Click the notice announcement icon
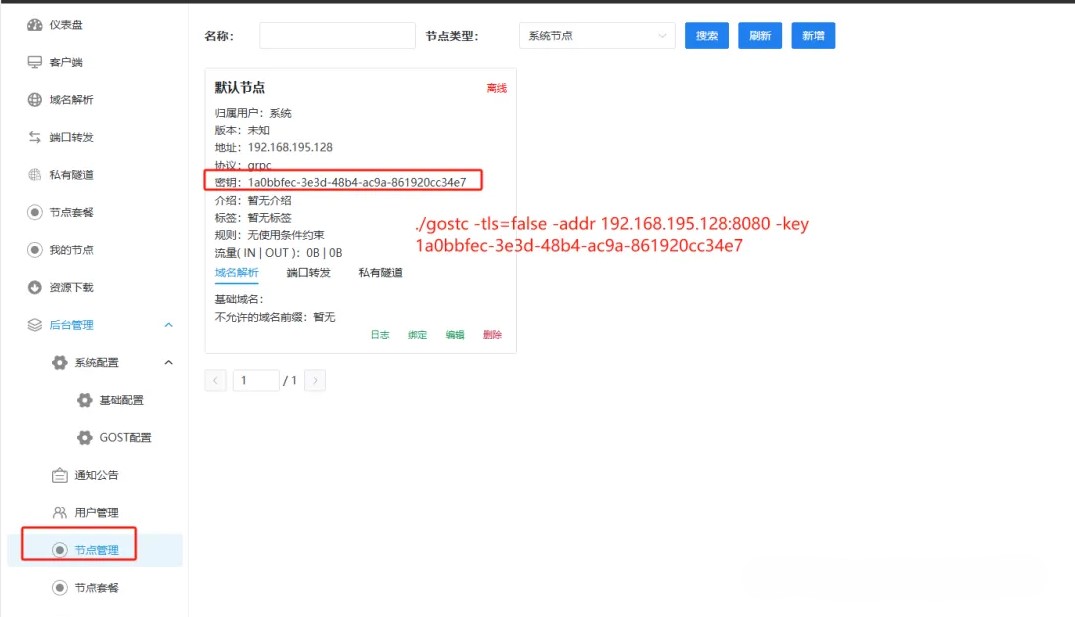This screenshot has height=617, width=1075. (x=60, y=475)
